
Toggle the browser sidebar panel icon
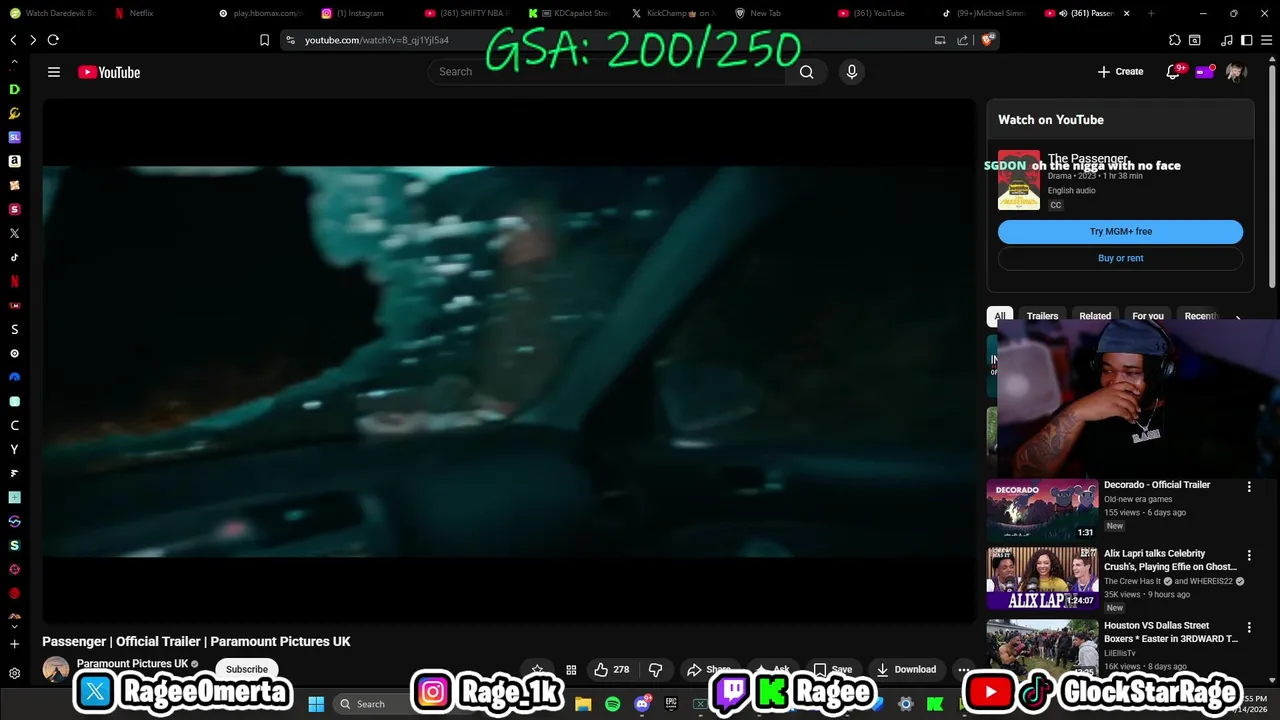point(1246,40)
